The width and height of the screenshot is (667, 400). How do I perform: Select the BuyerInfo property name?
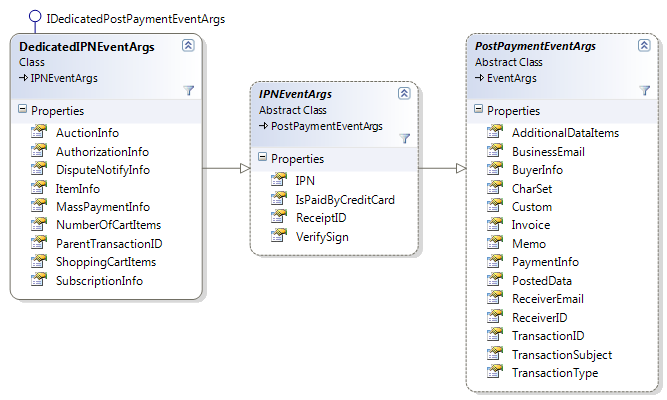[x=537, y=170]
